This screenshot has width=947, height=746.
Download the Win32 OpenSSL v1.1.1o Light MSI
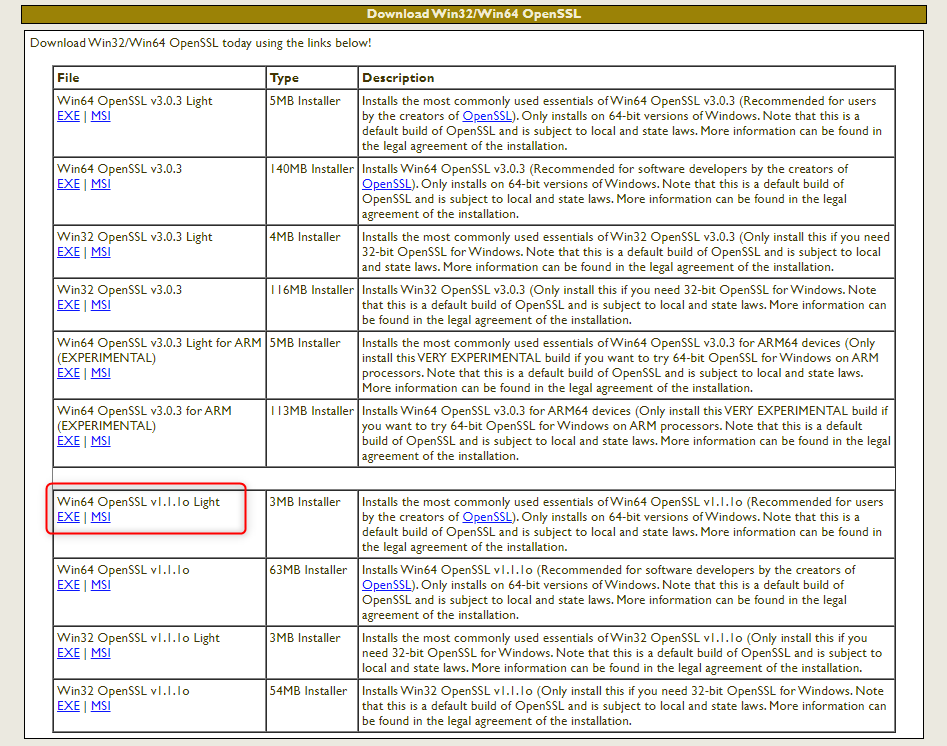101,653
